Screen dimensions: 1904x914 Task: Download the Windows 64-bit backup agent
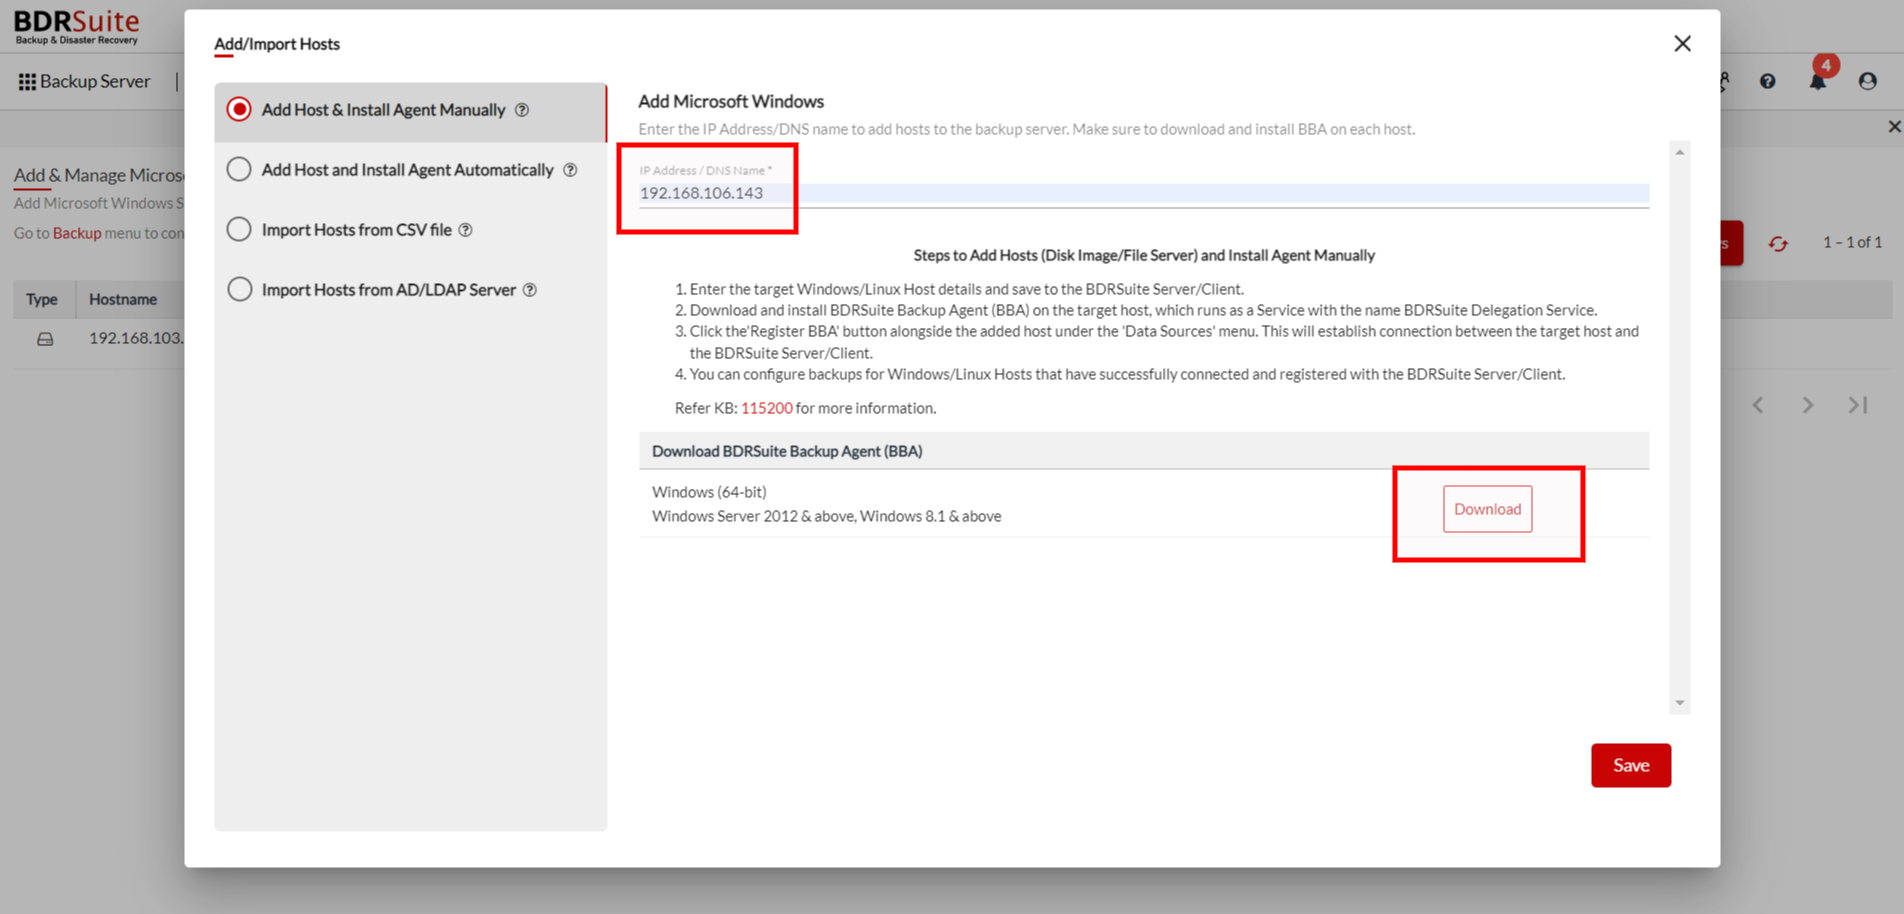tap(1487, 509)
